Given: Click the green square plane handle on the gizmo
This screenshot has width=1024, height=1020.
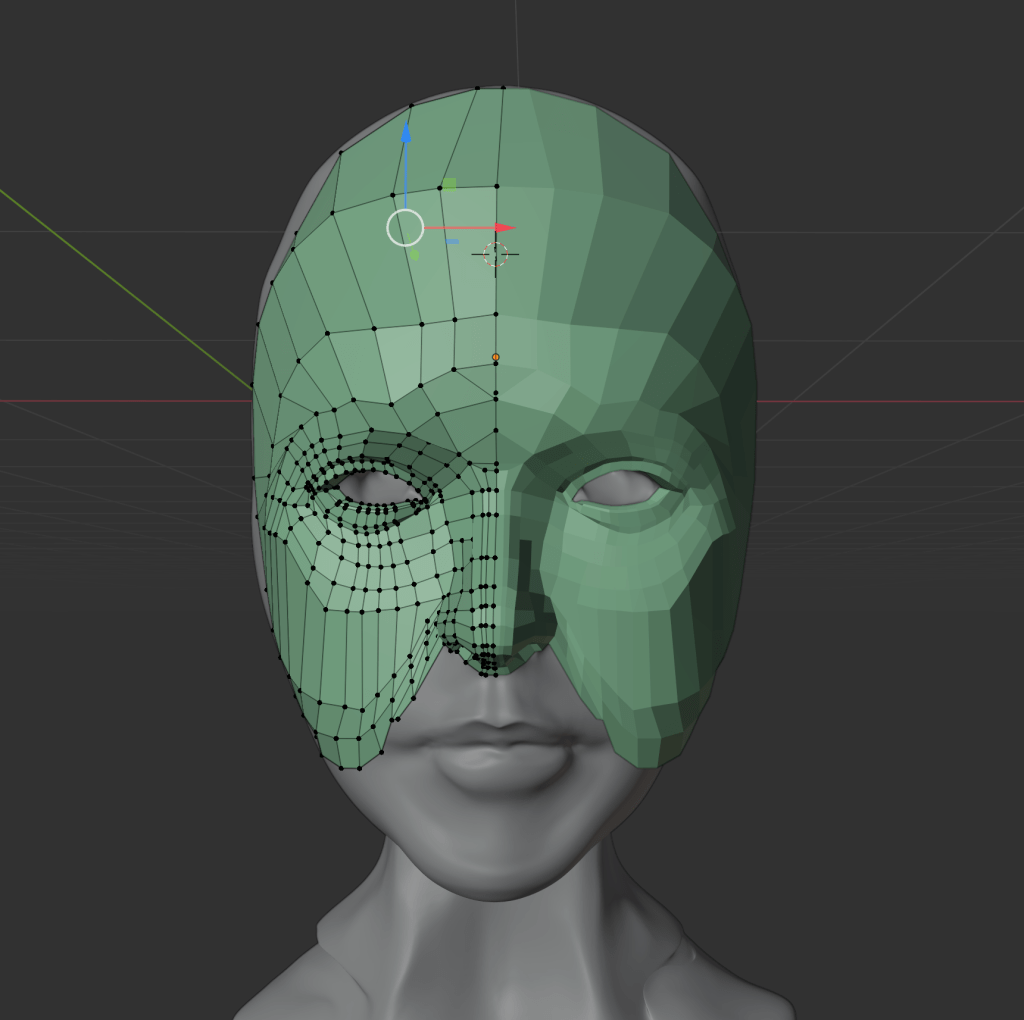Looking at the screenshot, I should point(450,184).
